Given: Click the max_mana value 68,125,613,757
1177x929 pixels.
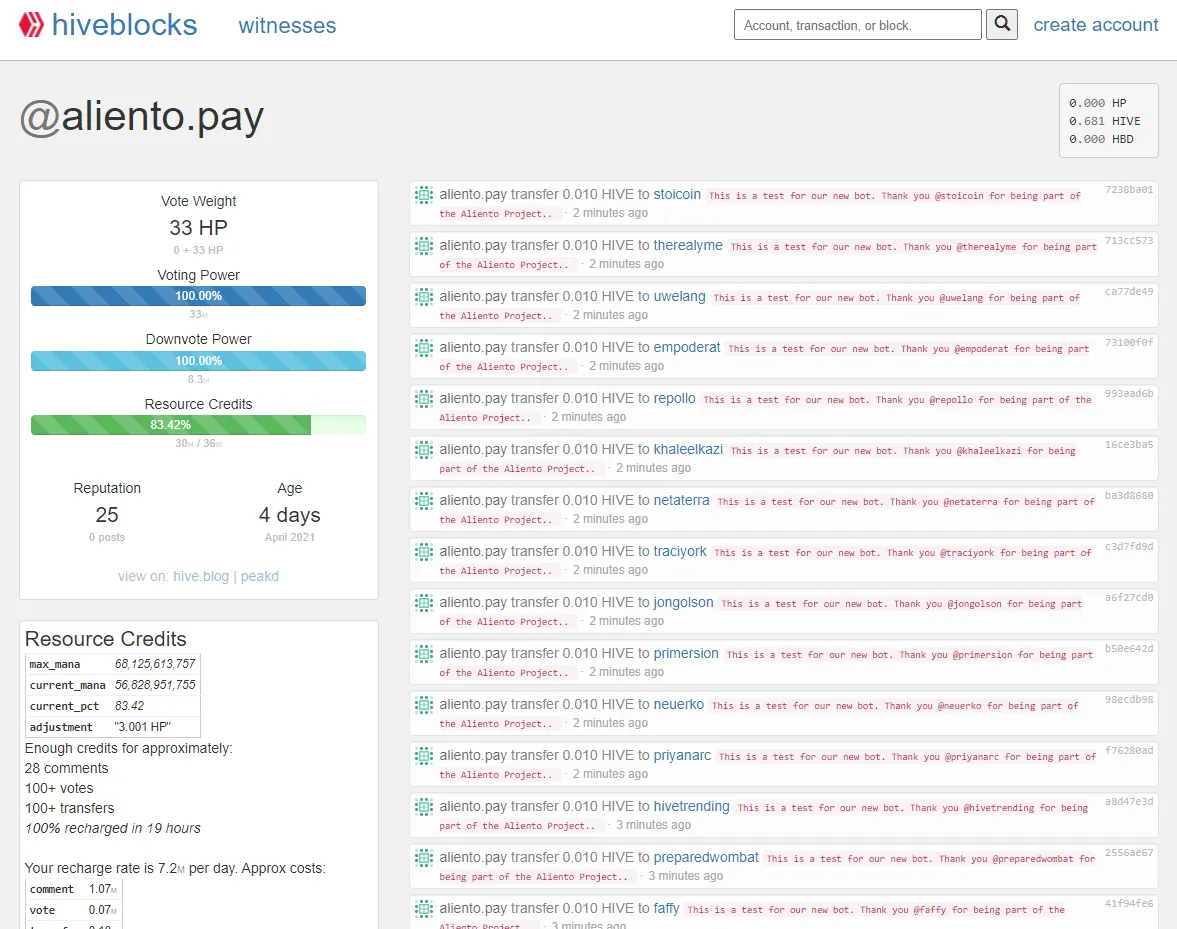Looking at the screenshot, I should pyautogui.click(x=155, y=664).
